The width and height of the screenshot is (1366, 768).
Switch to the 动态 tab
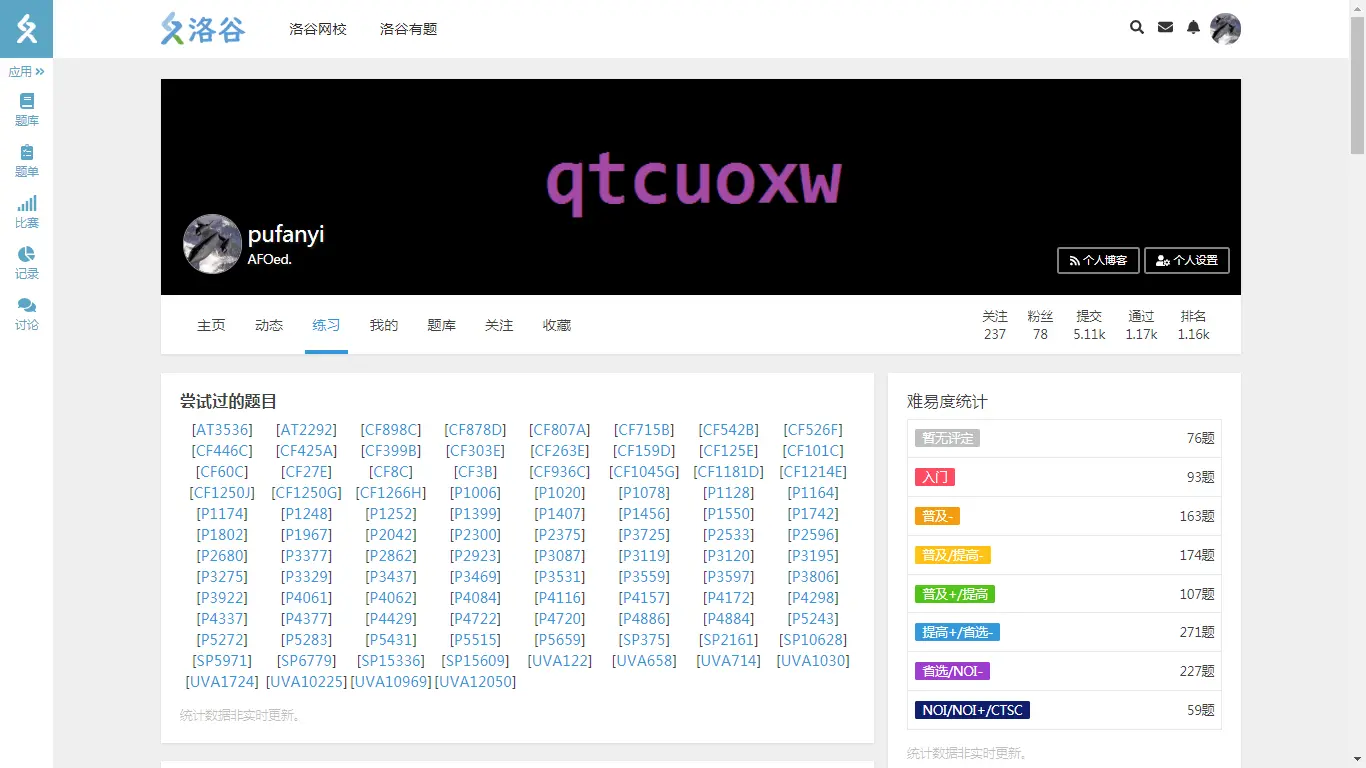click(269, 325)
